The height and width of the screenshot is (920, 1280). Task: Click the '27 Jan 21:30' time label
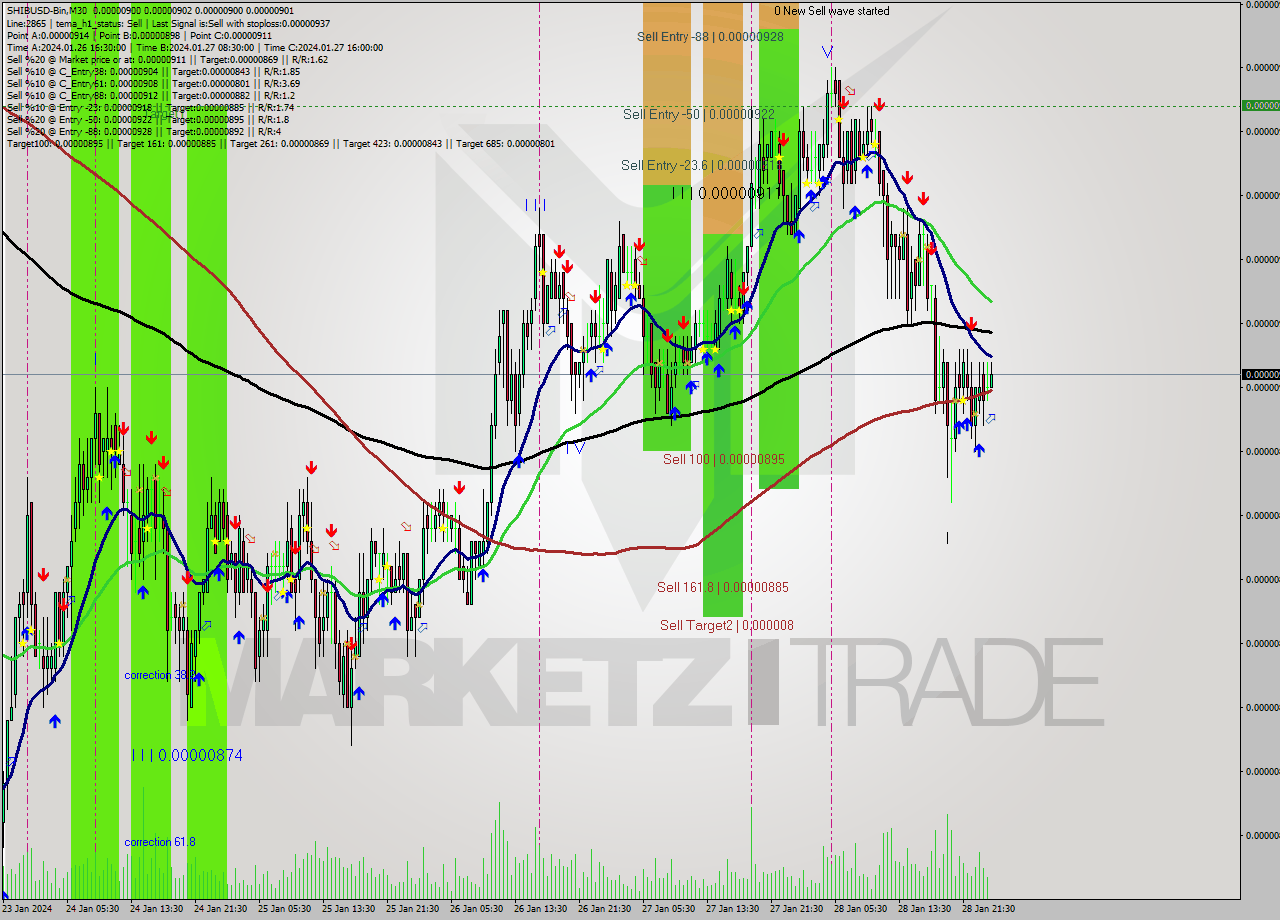pos(796,909)
